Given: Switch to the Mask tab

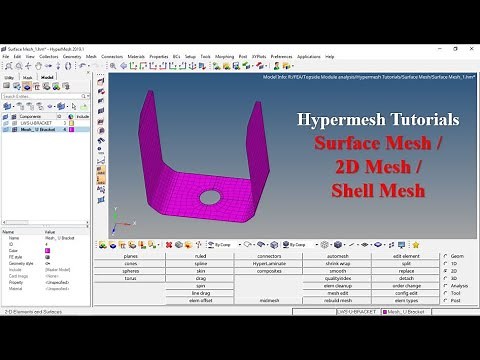Looking at the screenshot, I should (27, 77).
